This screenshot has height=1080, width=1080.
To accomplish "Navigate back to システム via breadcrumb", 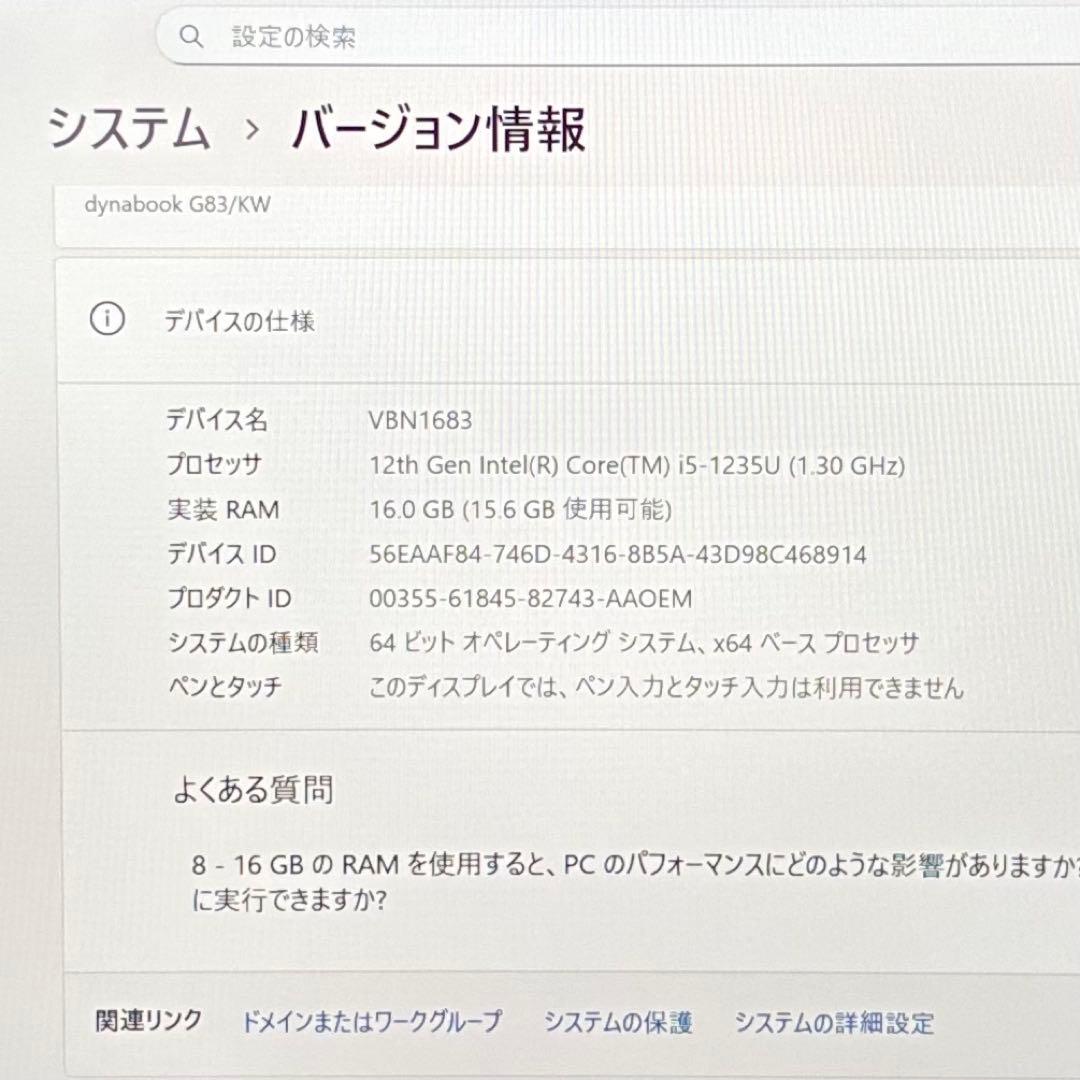I will pos(130,128).
